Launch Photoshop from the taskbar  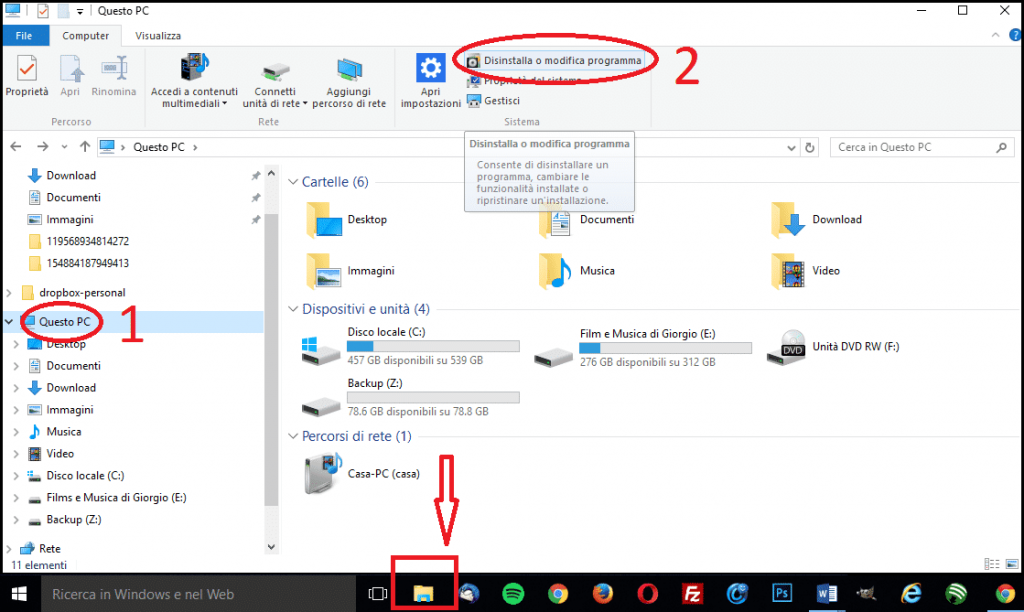pyautogui.click(x=782, y=592)
